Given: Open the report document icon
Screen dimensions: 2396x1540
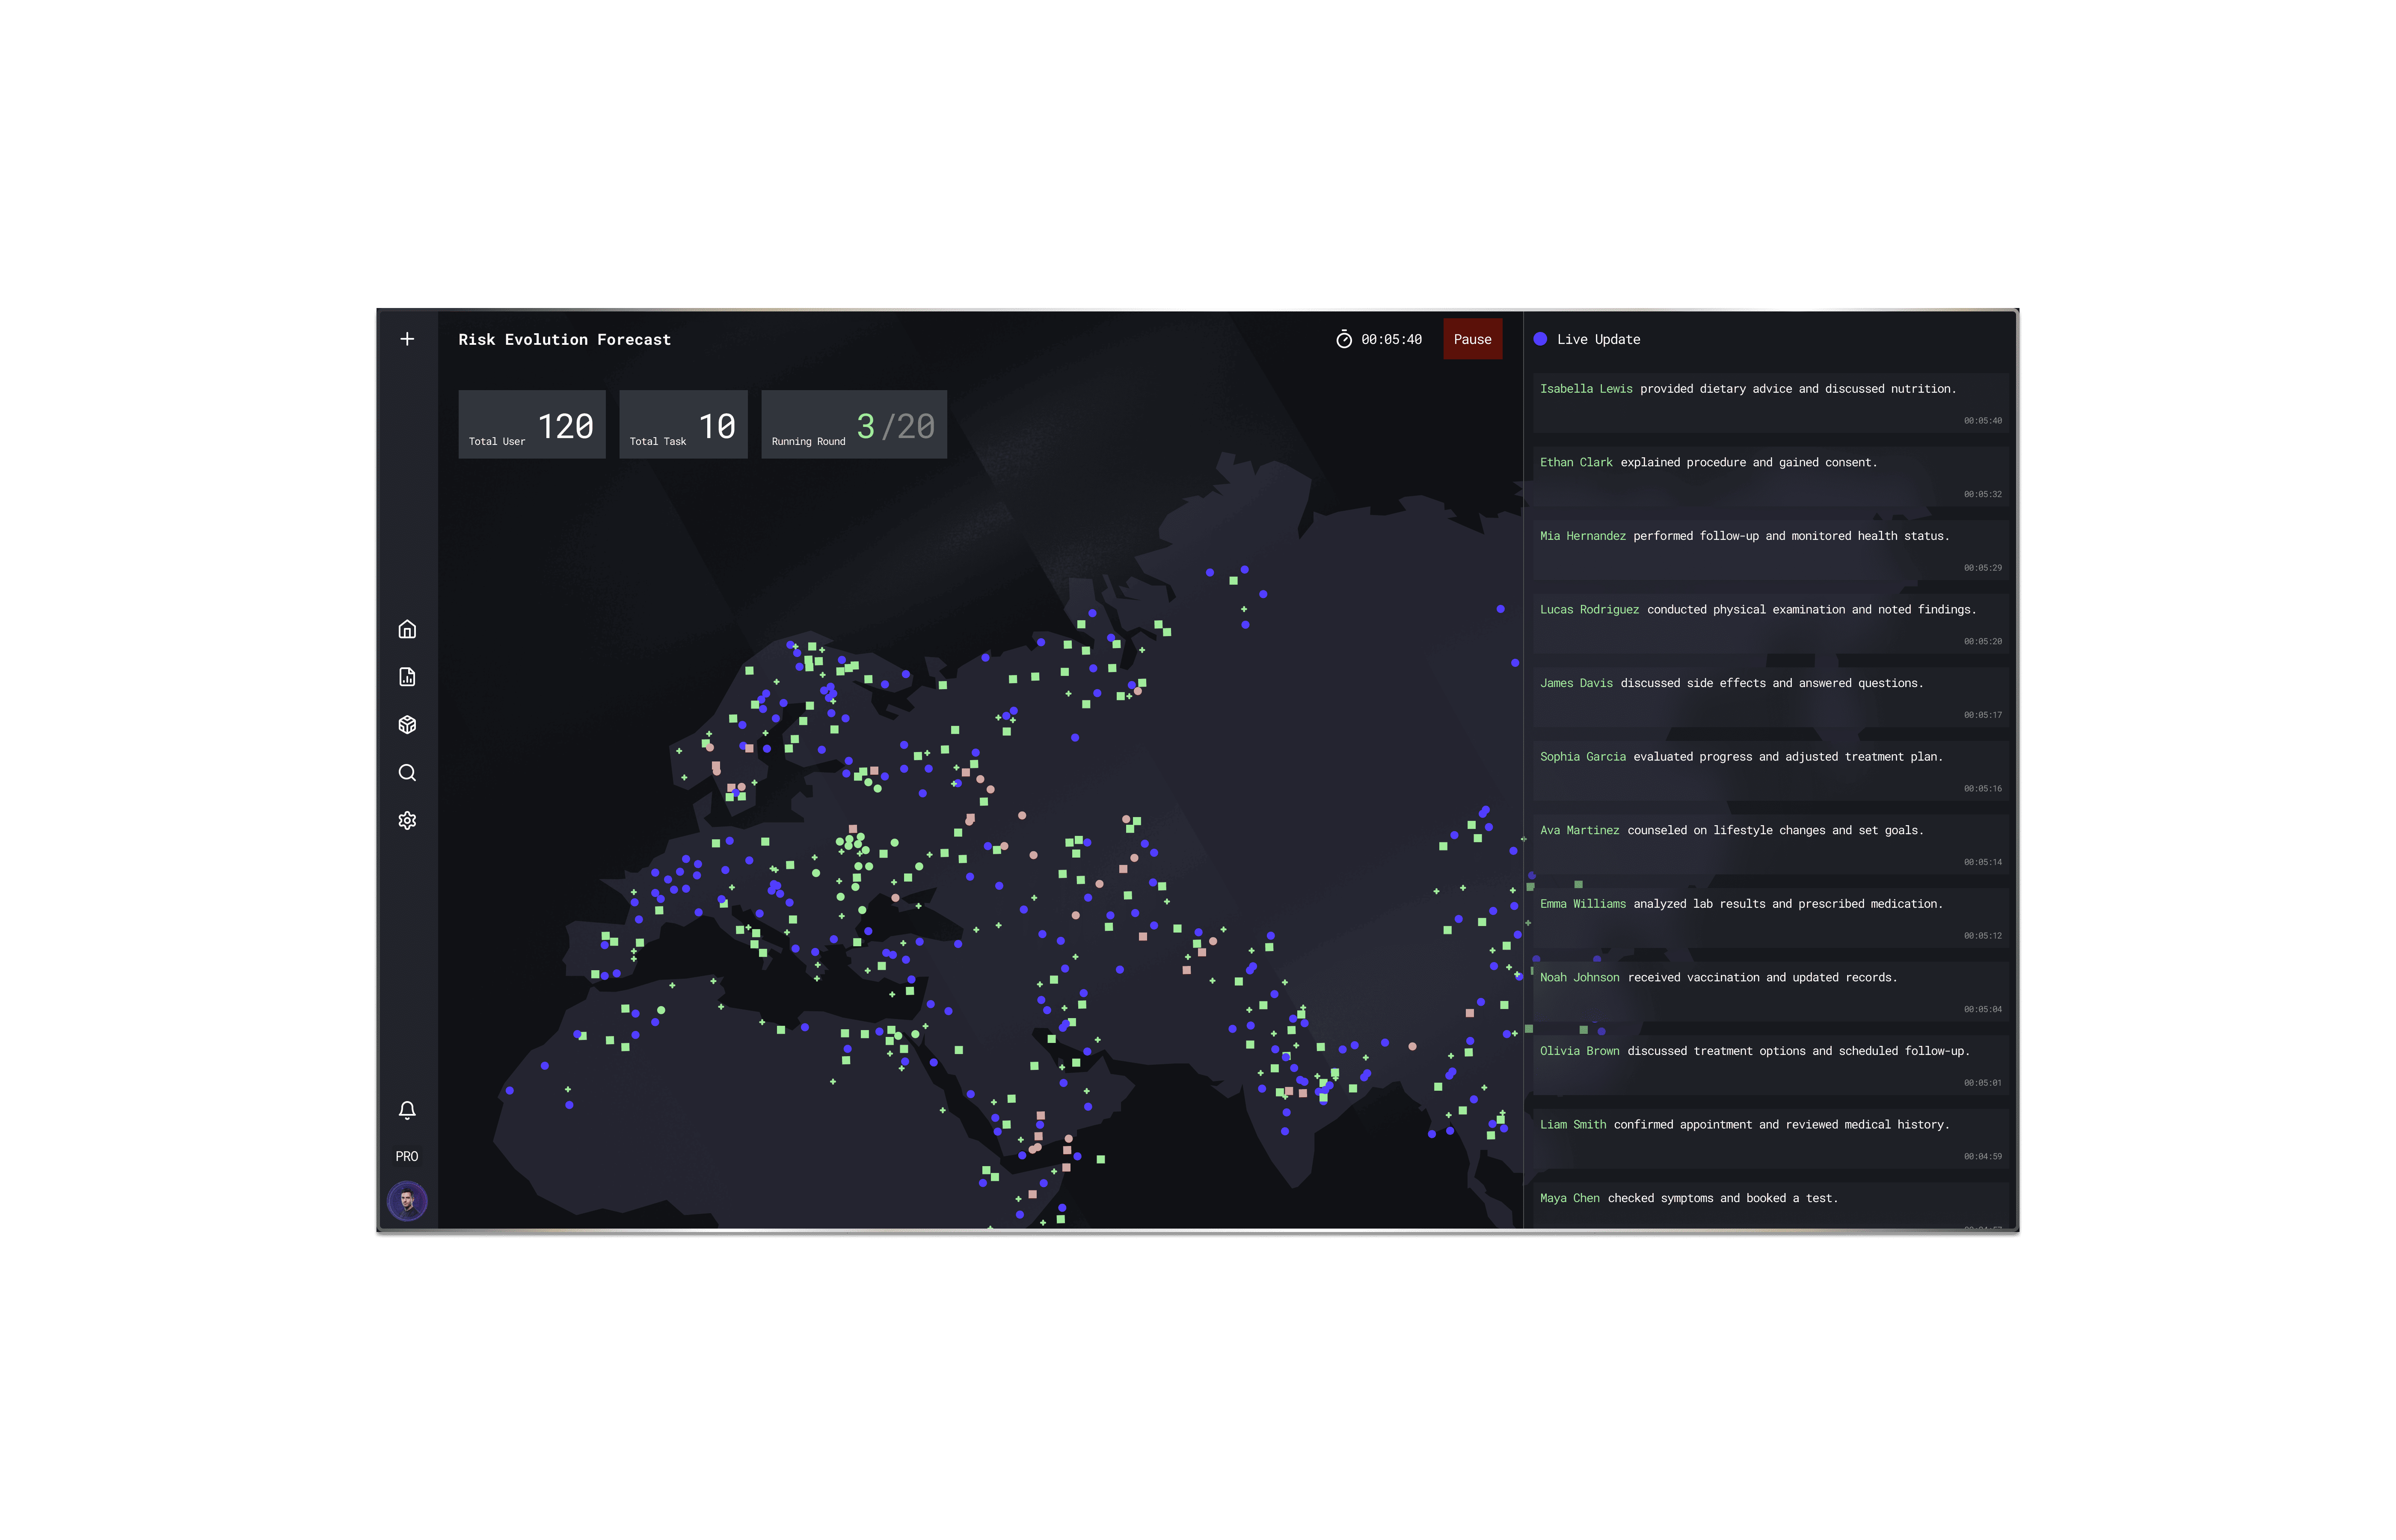Looking at the screenshot, I should click(x=407, y=677).
